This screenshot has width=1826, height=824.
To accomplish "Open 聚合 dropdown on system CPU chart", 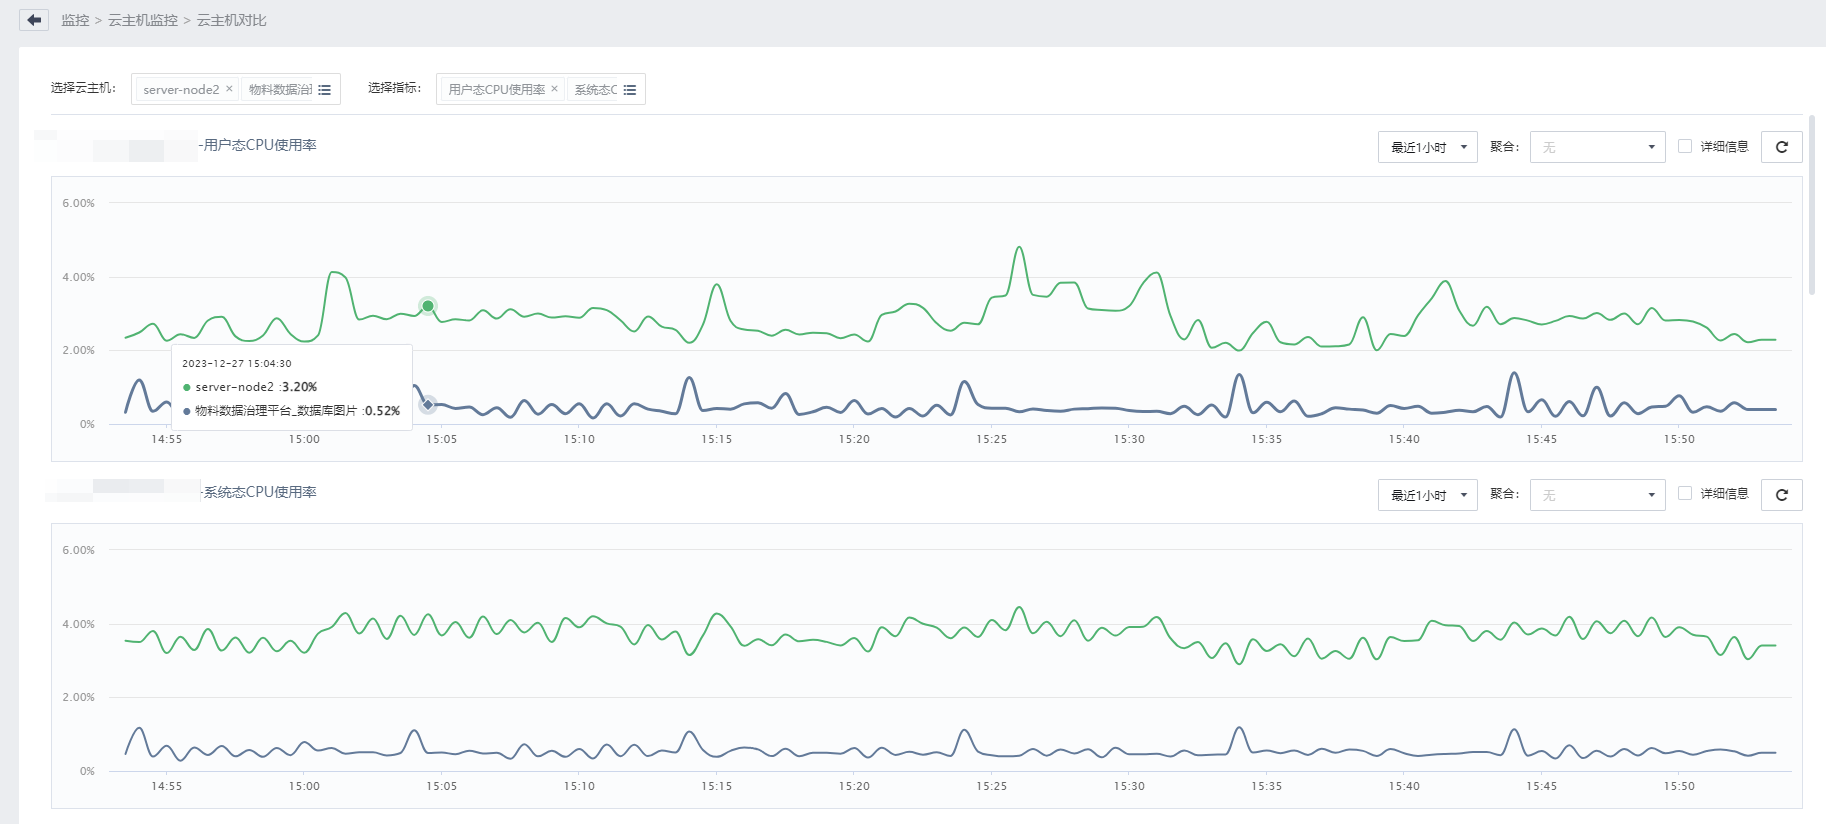I will pyautogui.click(x=1597, y=494).
